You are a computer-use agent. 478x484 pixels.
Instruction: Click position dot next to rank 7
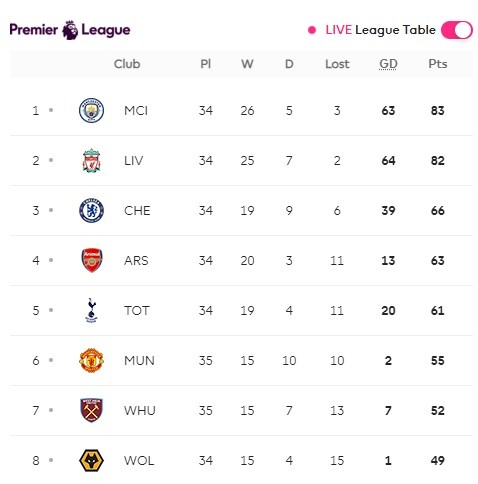tap(51, 410)
